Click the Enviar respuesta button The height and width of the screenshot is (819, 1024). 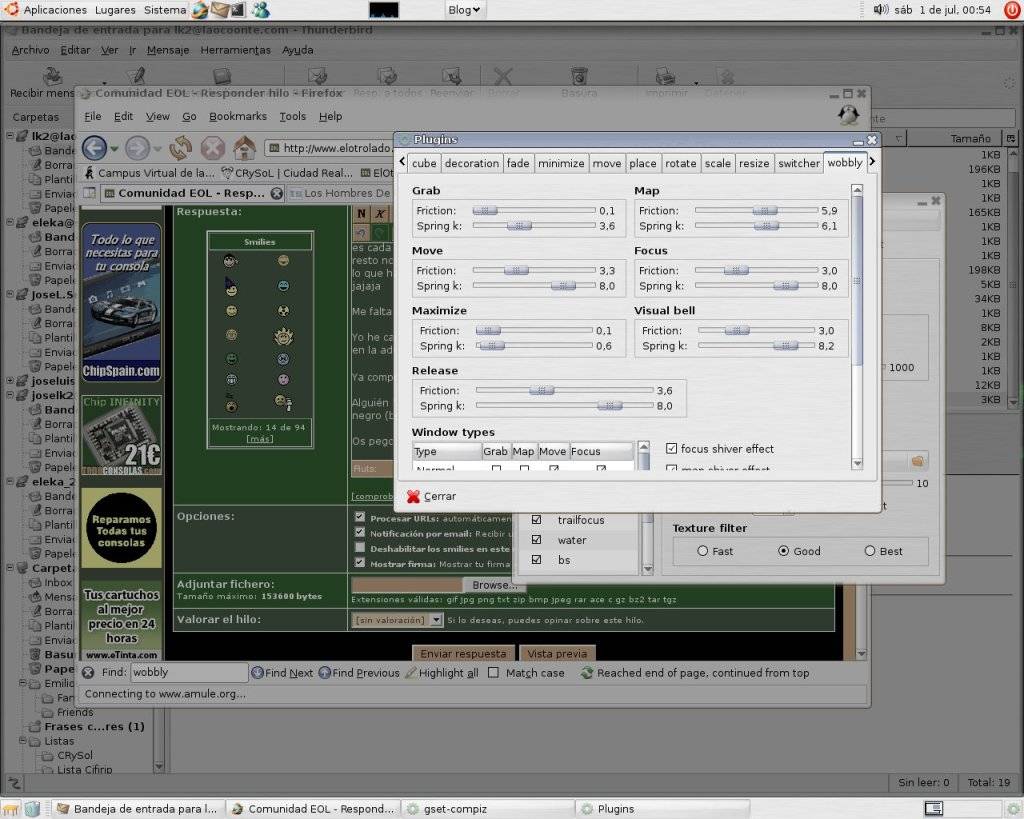pyautogui.click(x=462, y=653)
